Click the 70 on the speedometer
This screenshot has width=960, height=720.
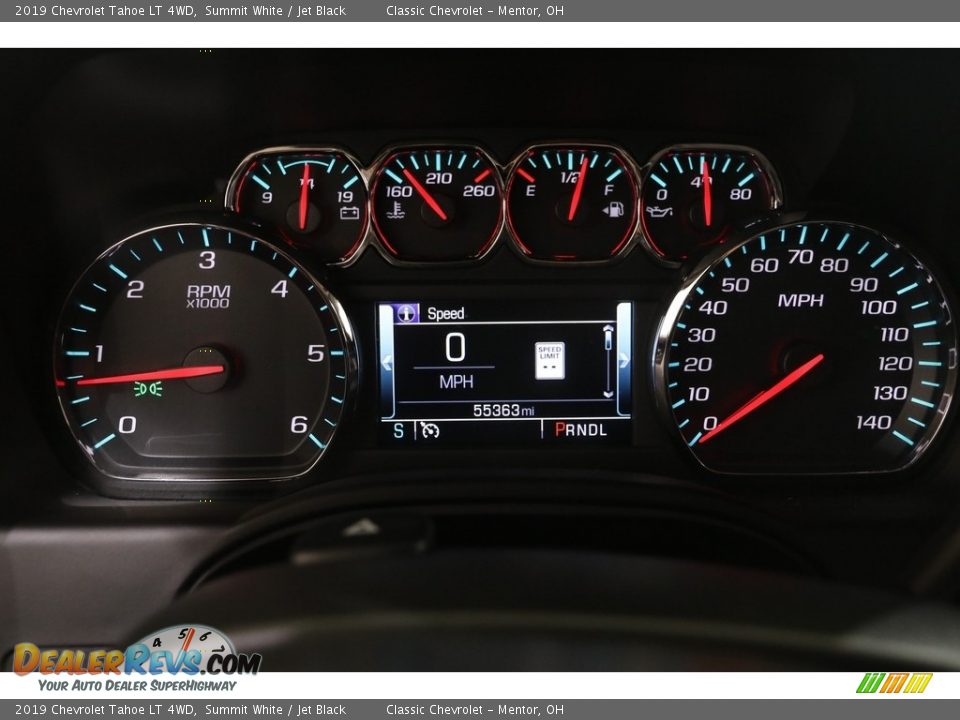tap(800, 257)
